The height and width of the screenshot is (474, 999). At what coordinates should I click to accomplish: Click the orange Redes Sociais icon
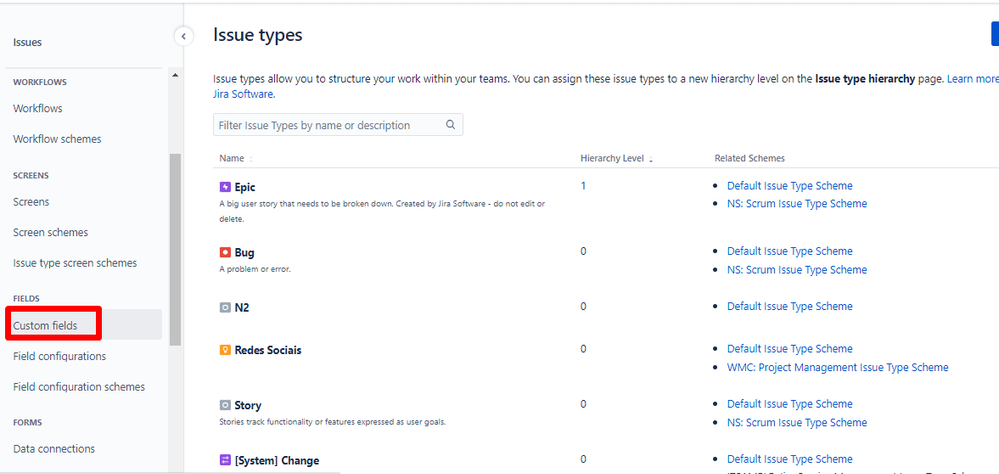pyautogui.click(x=225, y=351)
